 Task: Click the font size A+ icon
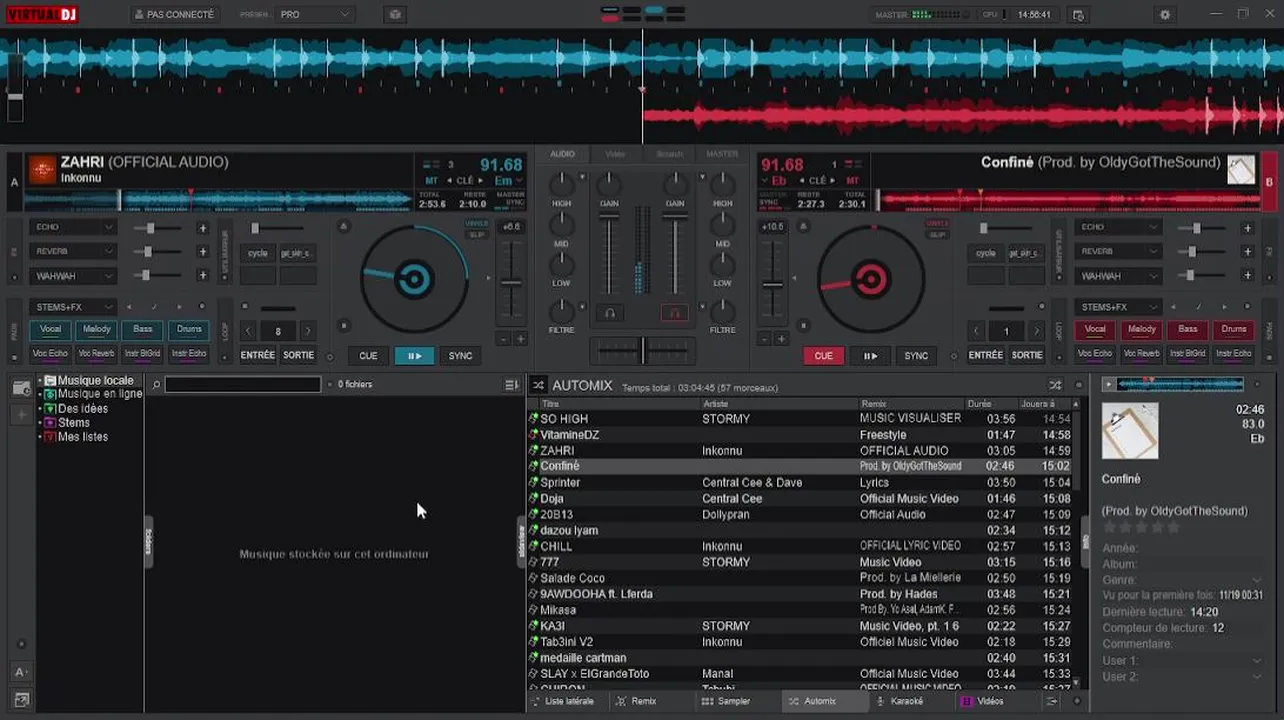coord(21,672)
